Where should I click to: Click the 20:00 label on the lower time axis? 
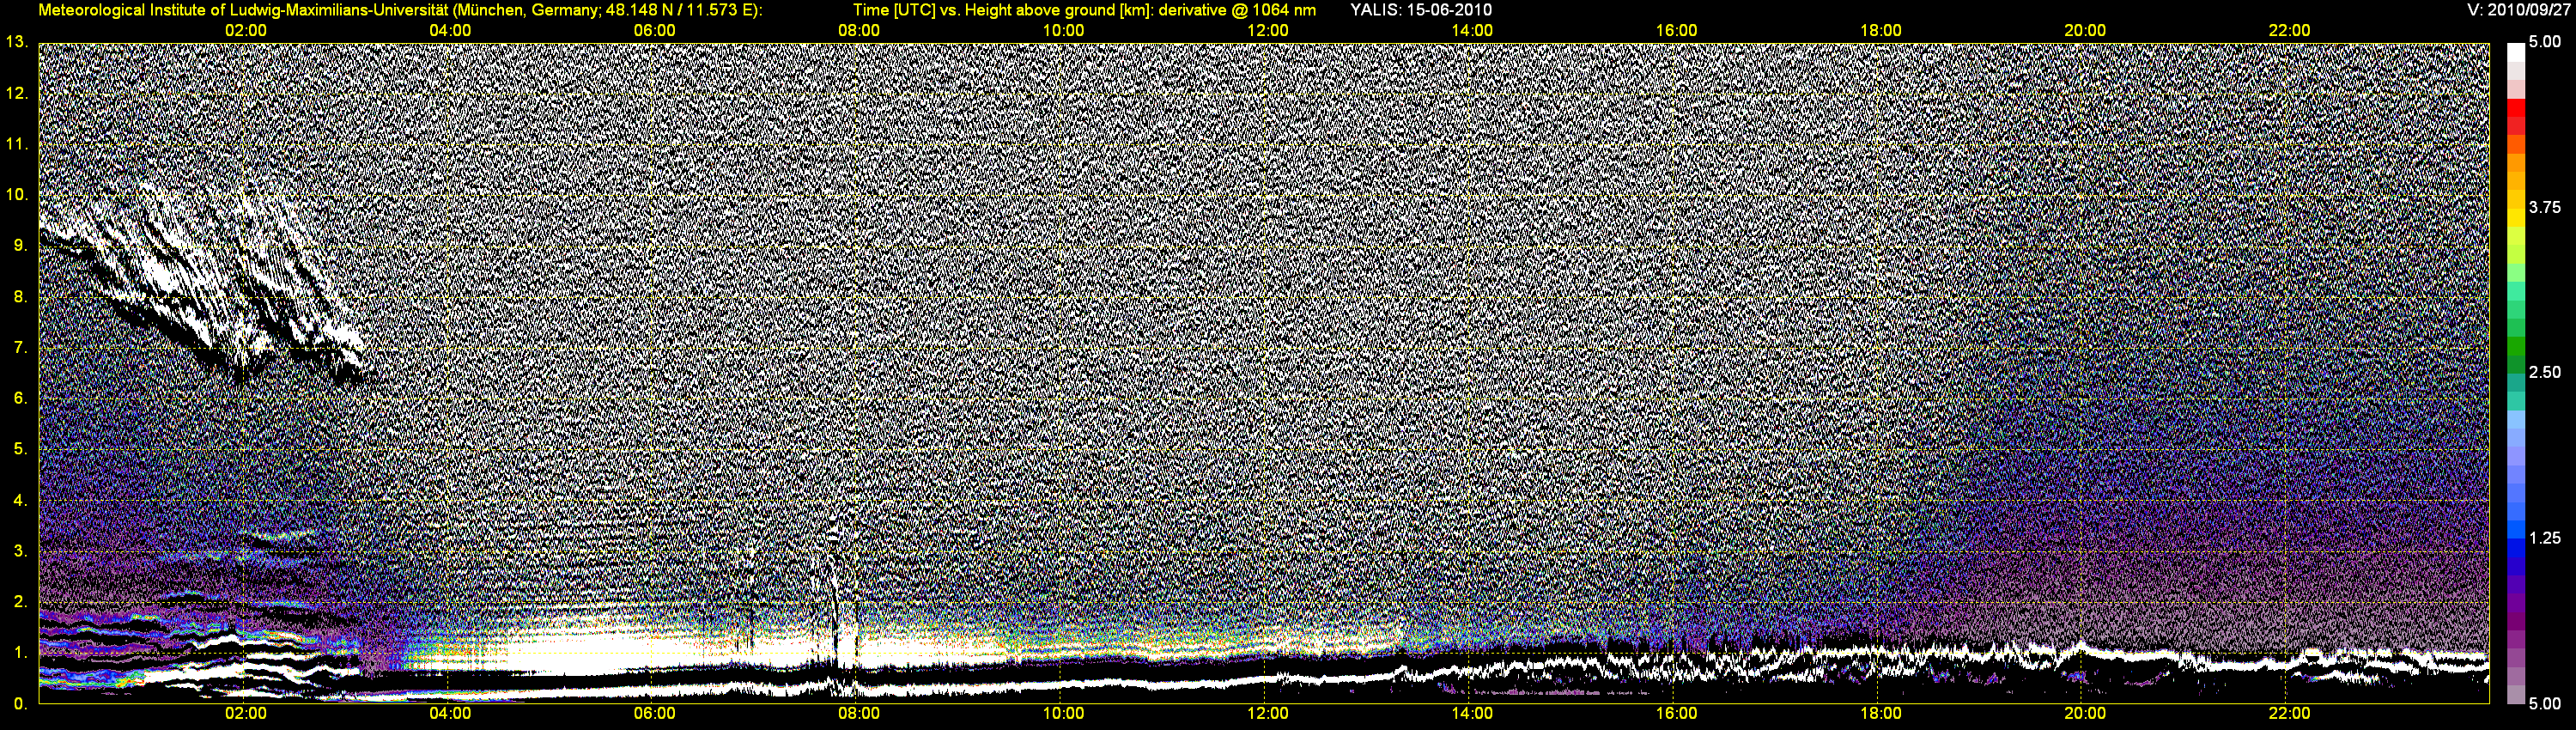2085,714
